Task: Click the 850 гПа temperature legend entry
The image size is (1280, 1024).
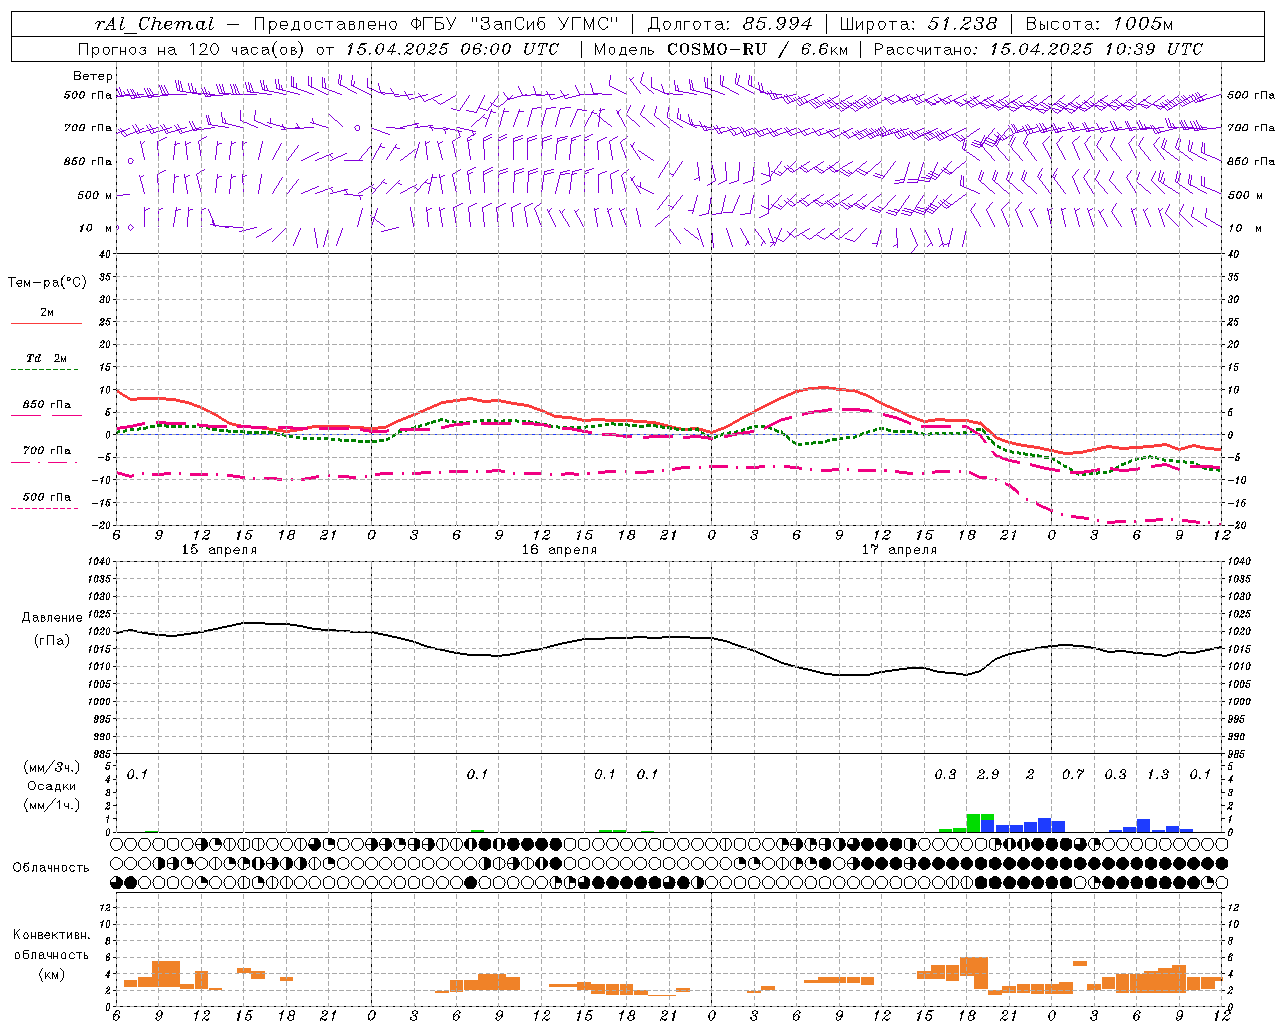Action: [x=47, y=405]
